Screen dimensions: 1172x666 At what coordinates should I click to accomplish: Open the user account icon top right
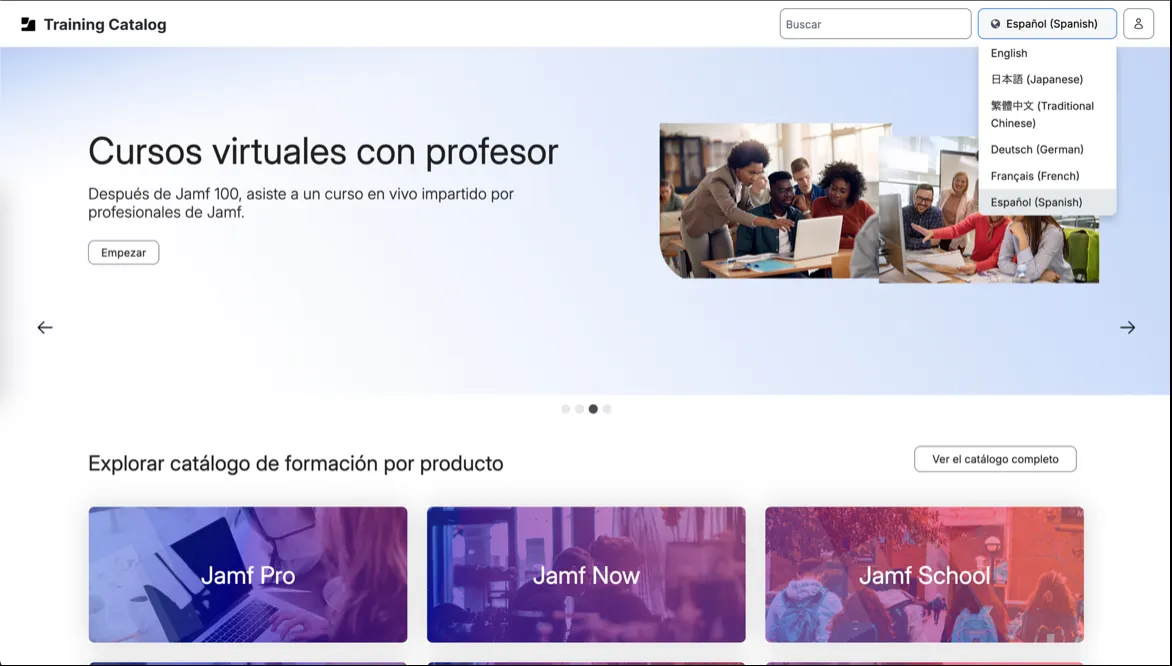pos(1138,23)
